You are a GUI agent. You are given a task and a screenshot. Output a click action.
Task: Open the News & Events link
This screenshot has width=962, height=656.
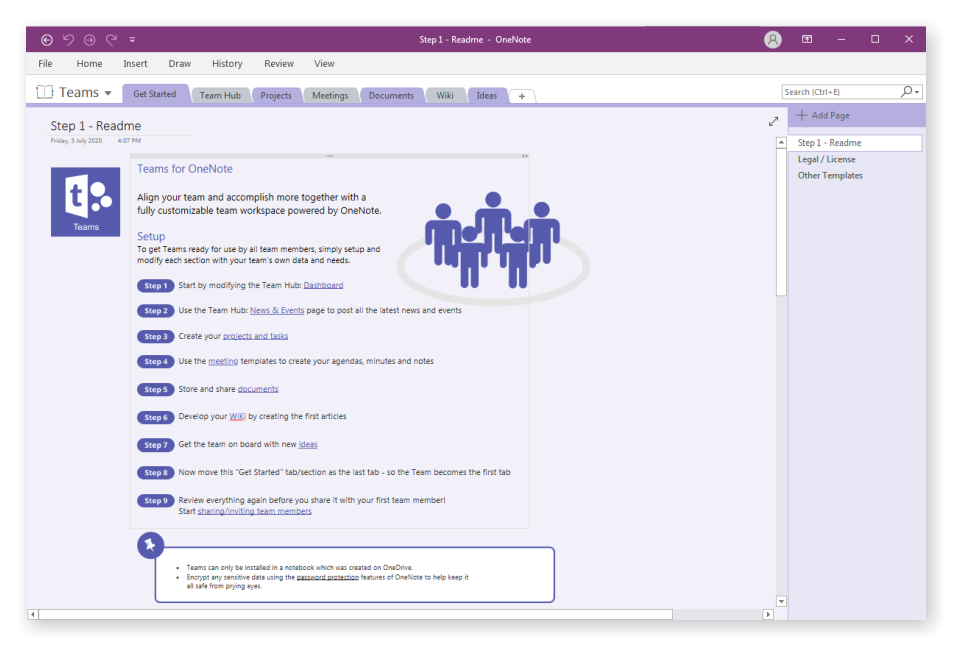[277, 311]
